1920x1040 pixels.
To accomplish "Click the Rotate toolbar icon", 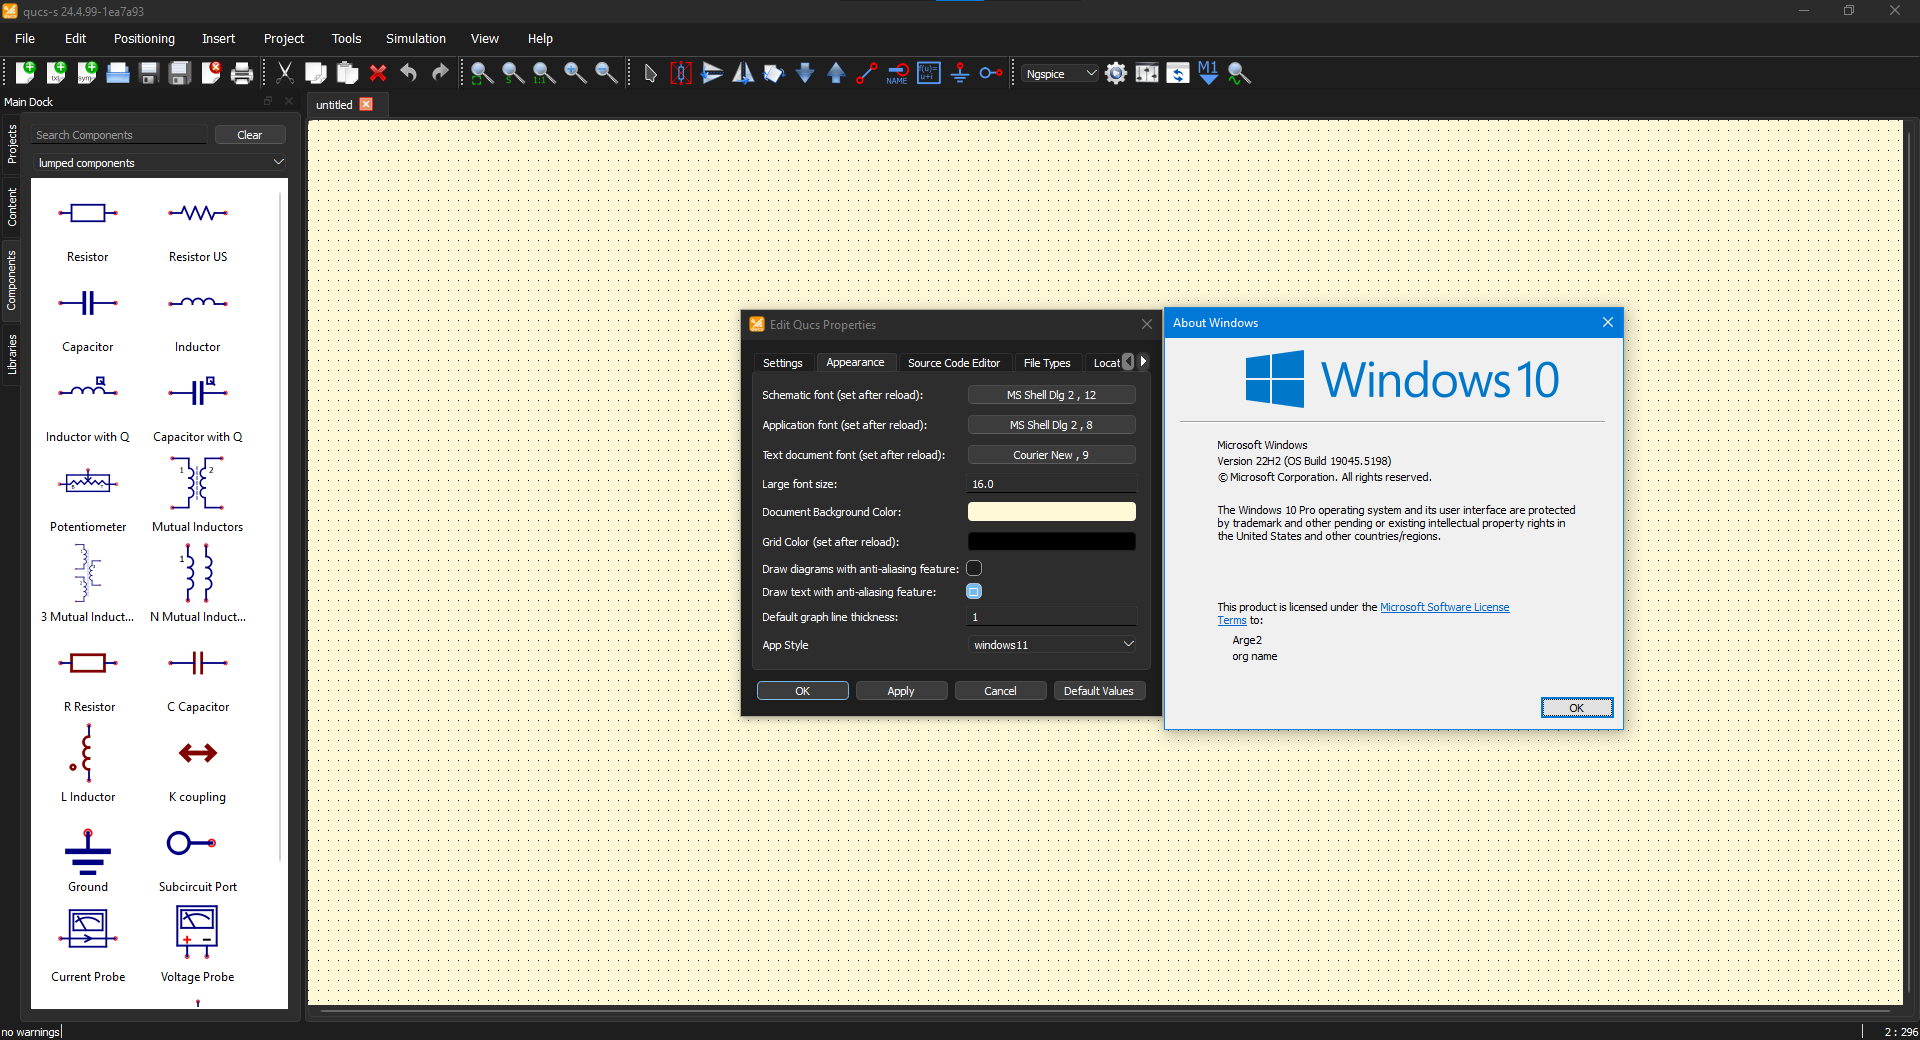I will coord(774,73).
